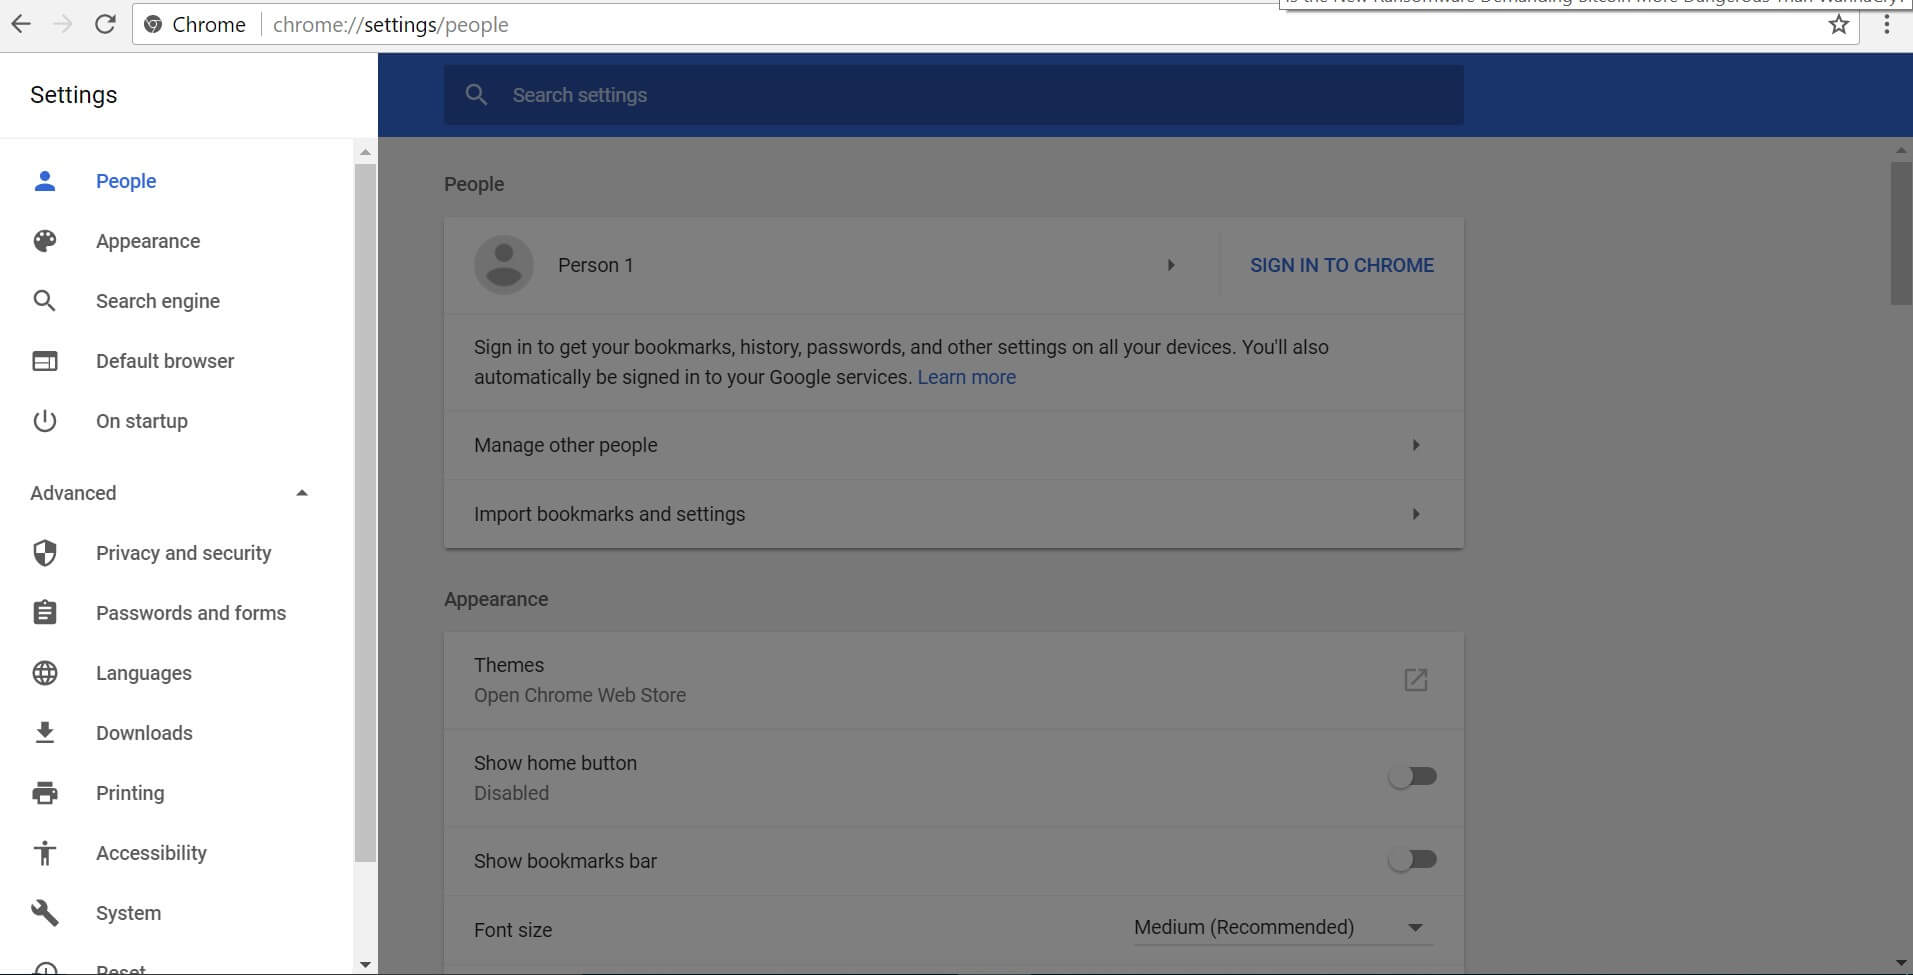Click the Chrome logo in address bar
The height and width of the screenshot is (975, 1913).
(153, 25)
